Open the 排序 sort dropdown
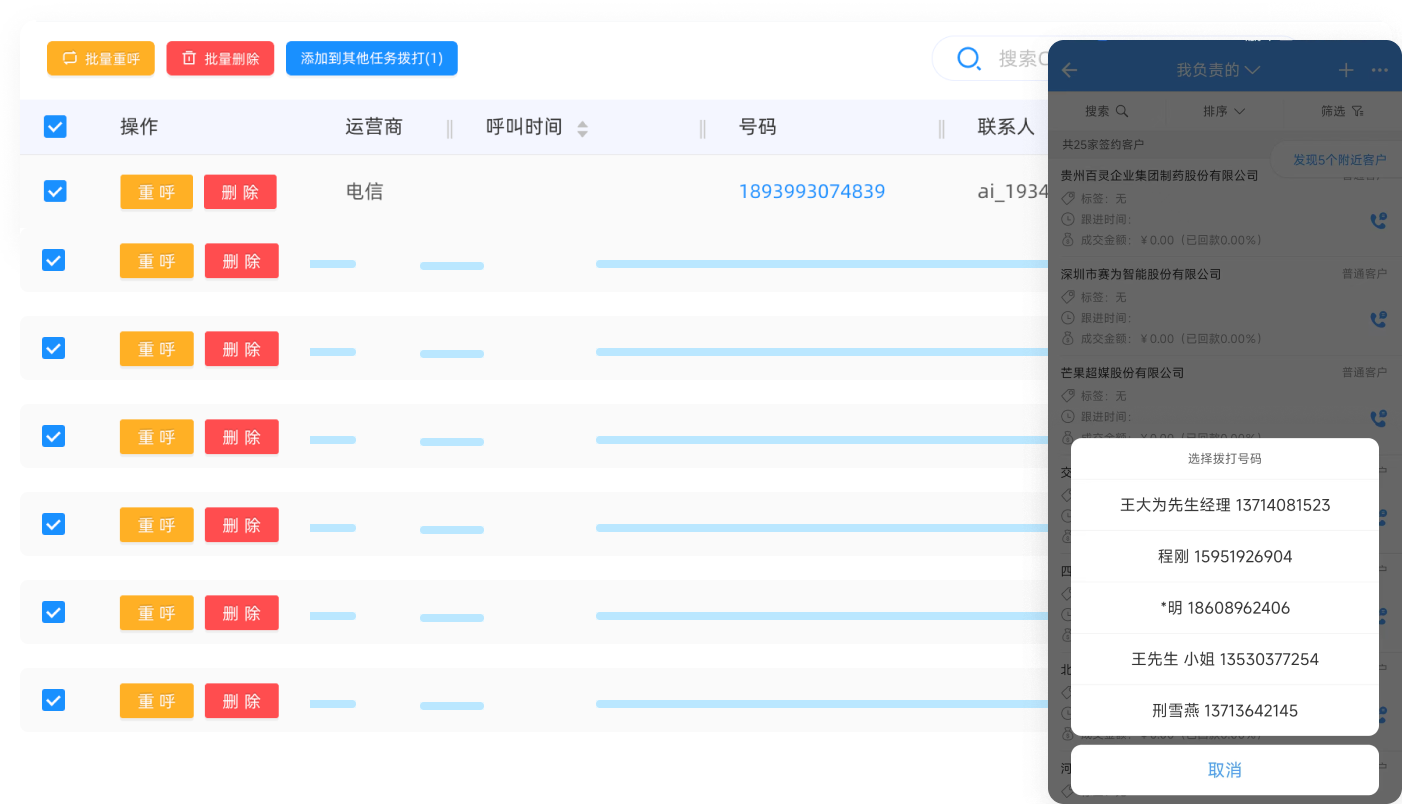This screenshot has width=1402, height=804. (x=1224, y=111)
